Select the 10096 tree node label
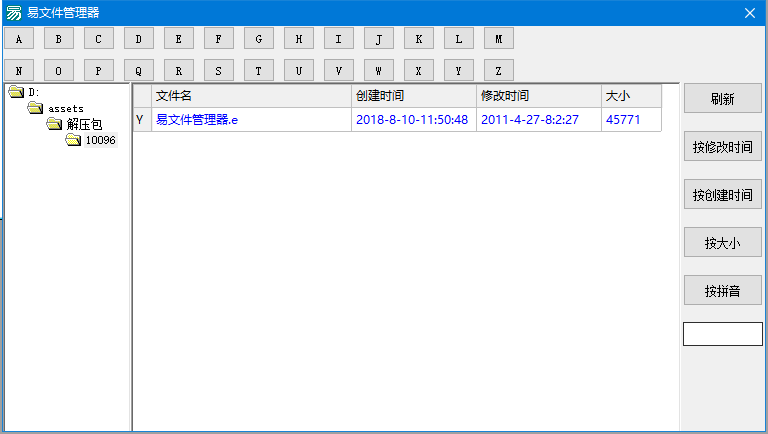Viewport: 768px width, 434px height. pyautogui.click(x=100, y=140)
